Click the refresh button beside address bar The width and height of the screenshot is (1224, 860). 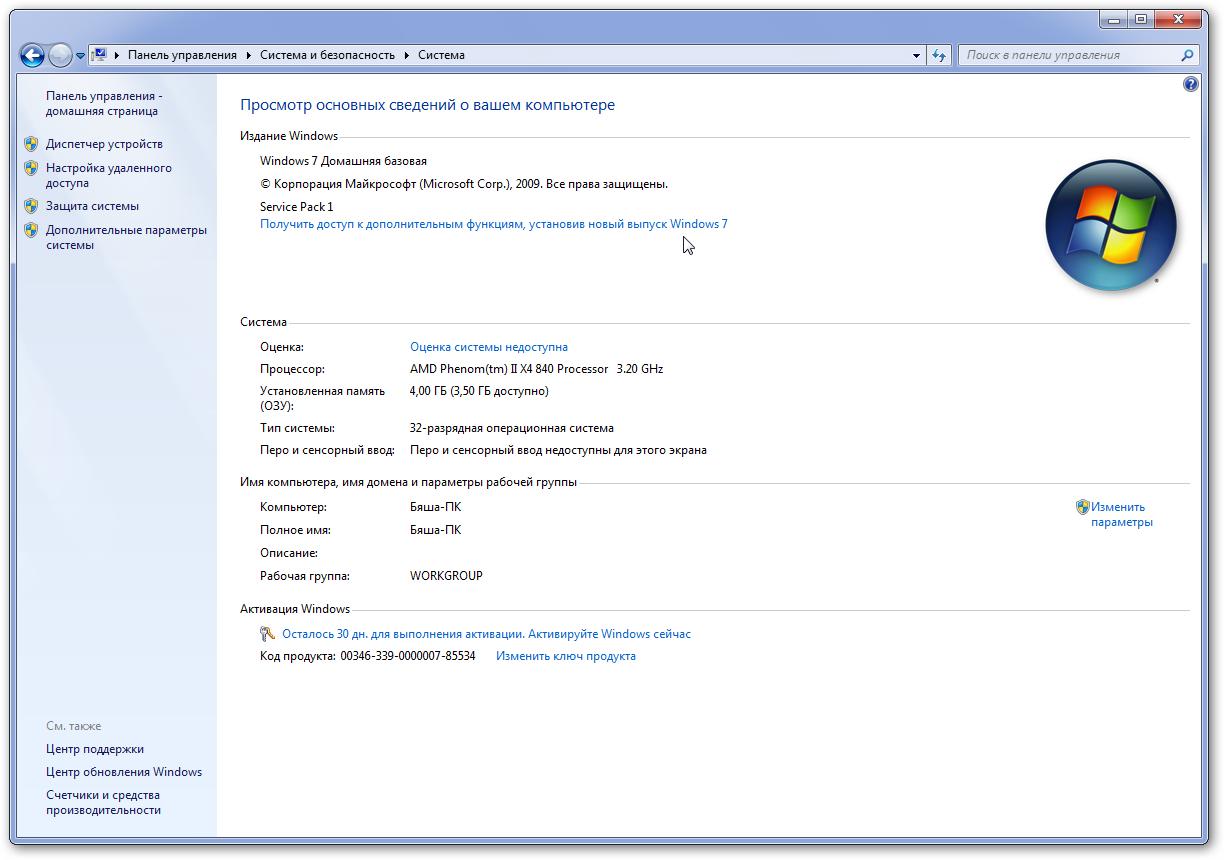[939, 56]
